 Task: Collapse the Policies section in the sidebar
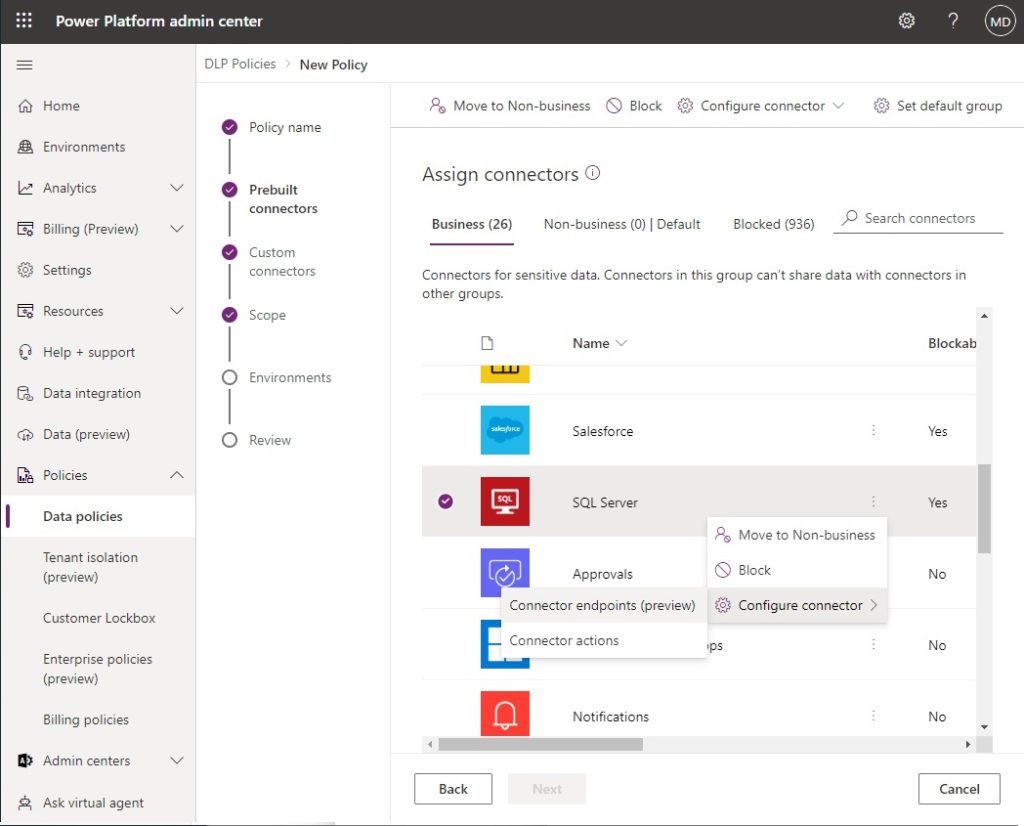(x=176, y=475)
